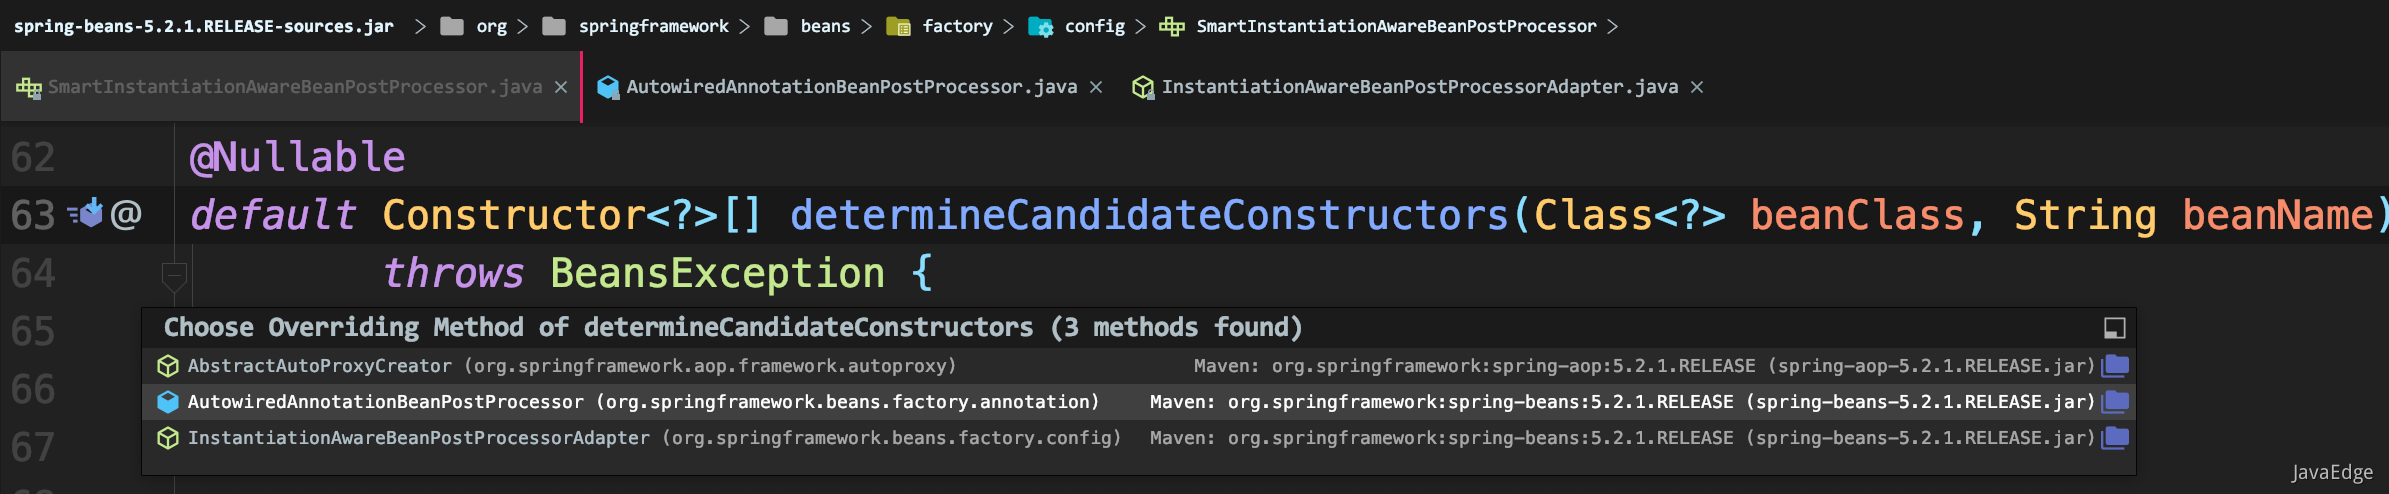Click the factory folder icon in the breadcrumb
2389x494 pixels.
coord(898,27)
